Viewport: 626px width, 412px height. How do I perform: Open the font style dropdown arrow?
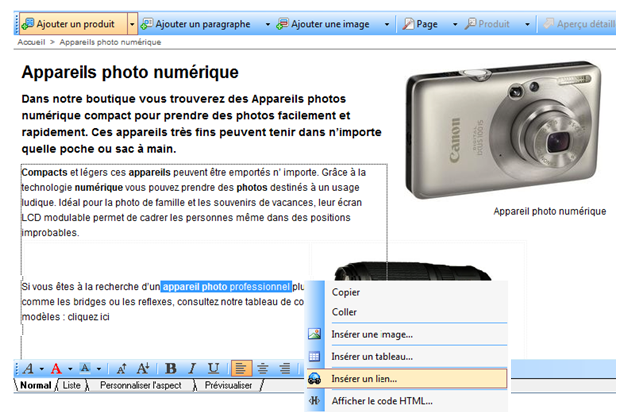(41, 369)
